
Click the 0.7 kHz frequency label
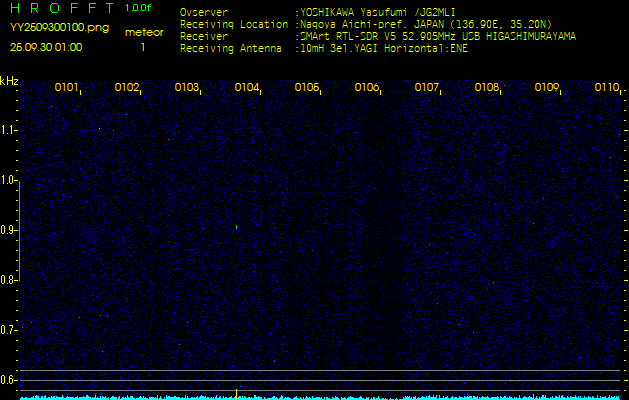7,330
